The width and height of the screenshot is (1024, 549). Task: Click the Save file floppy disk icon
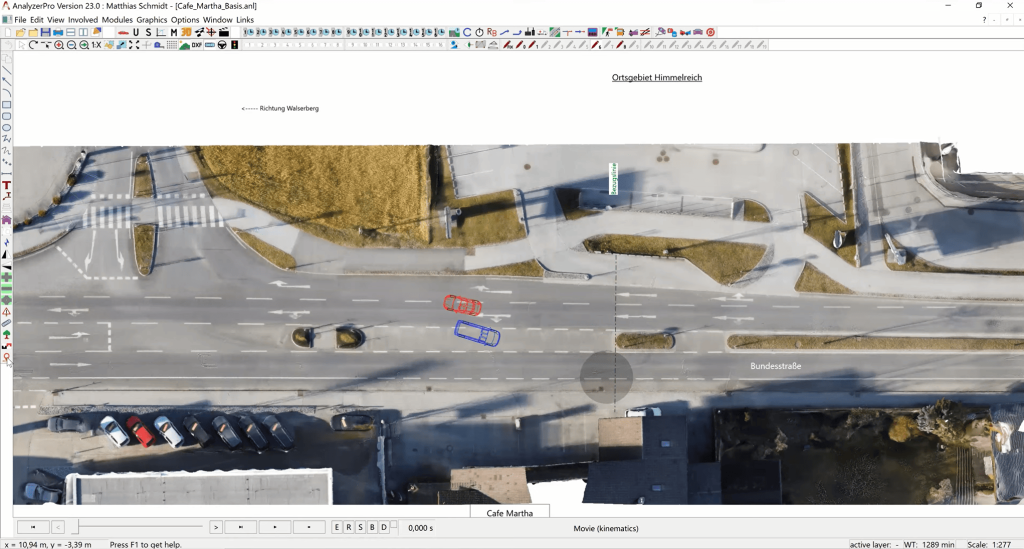46,33
